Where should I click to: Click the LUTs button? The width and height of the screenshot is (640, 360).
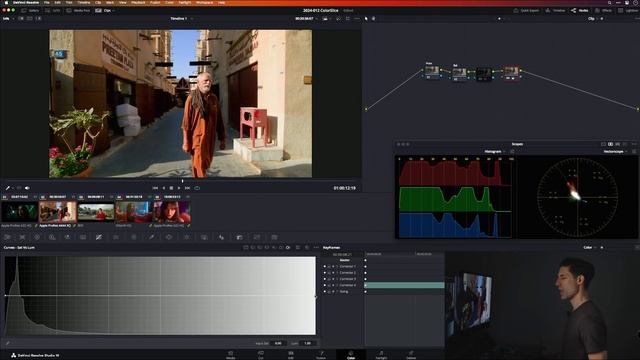click(53, 10)
